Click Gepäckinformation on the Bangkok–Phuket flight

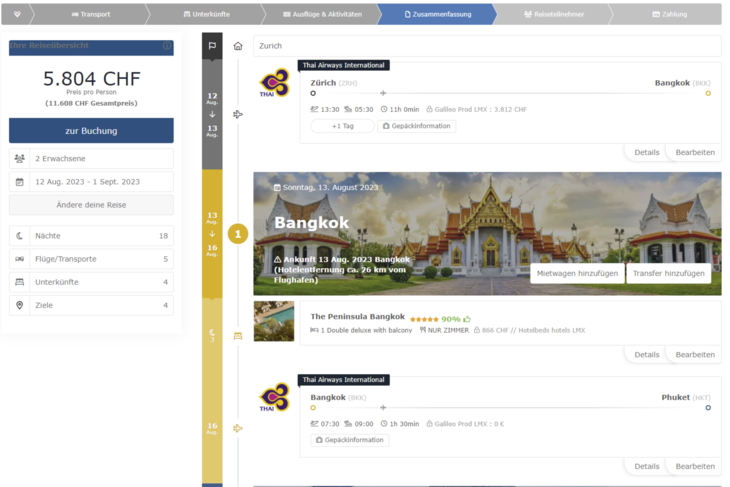point(349,440)
